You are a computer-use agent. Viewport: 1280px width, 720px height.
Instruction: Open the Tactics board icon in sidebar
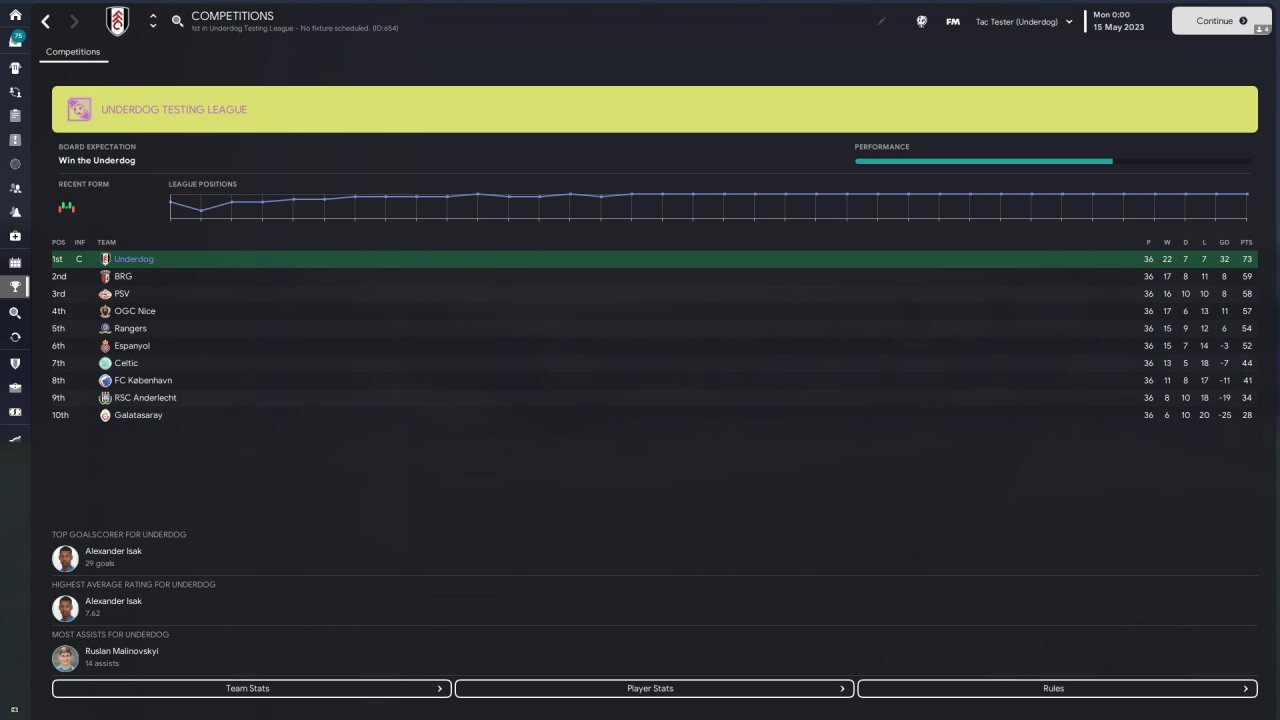pos(15,140)
